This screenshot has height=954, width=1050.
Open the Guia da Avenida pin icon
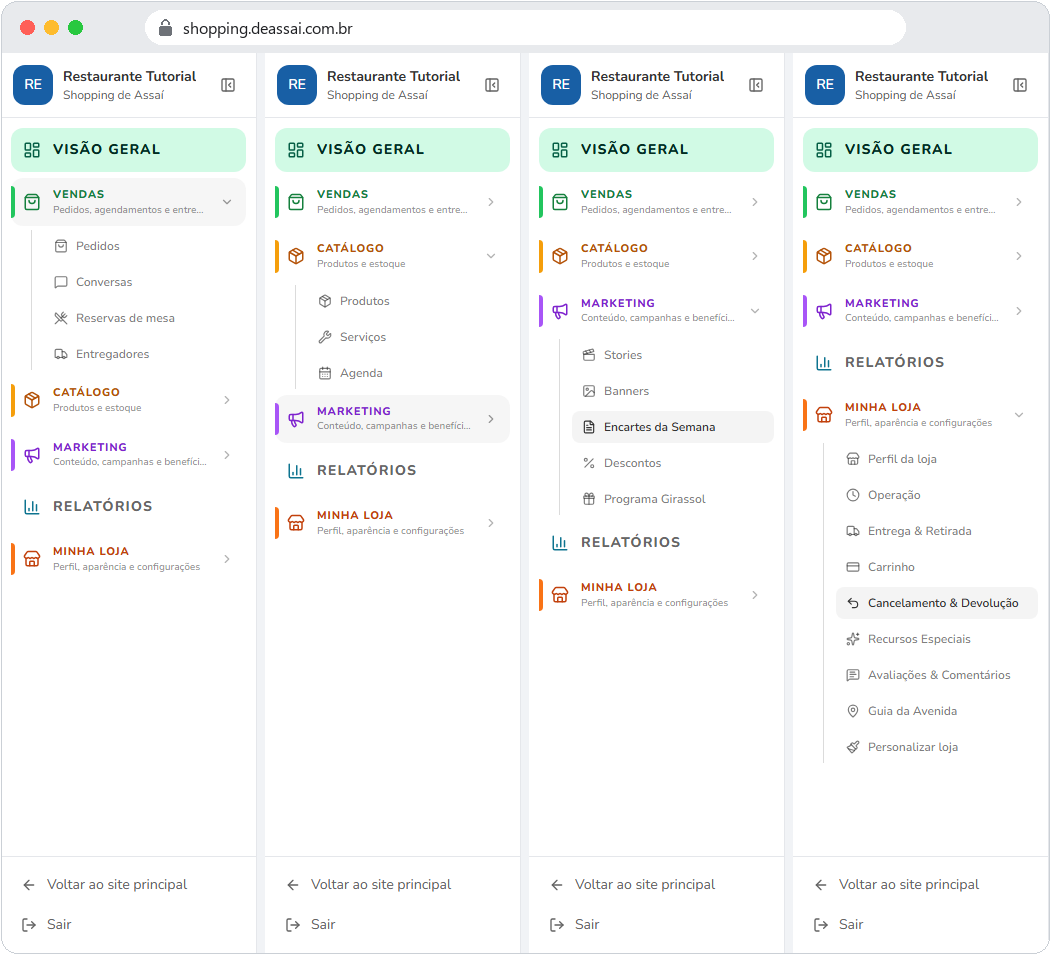click(852, 711)
